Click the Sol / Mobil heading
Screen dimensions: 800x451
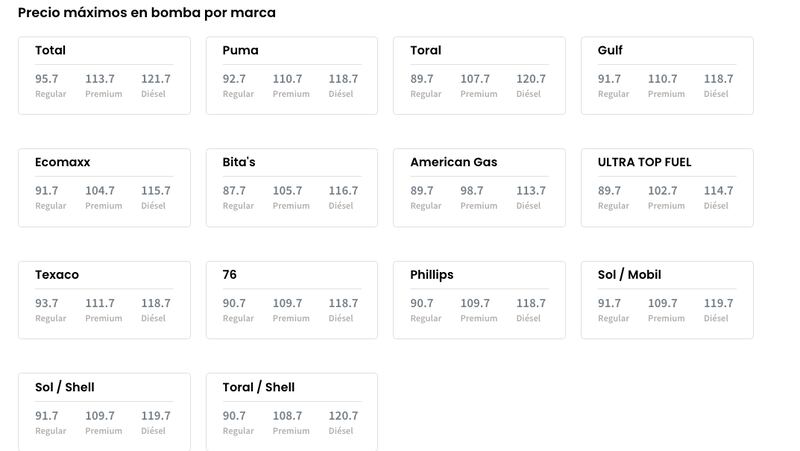629,274
